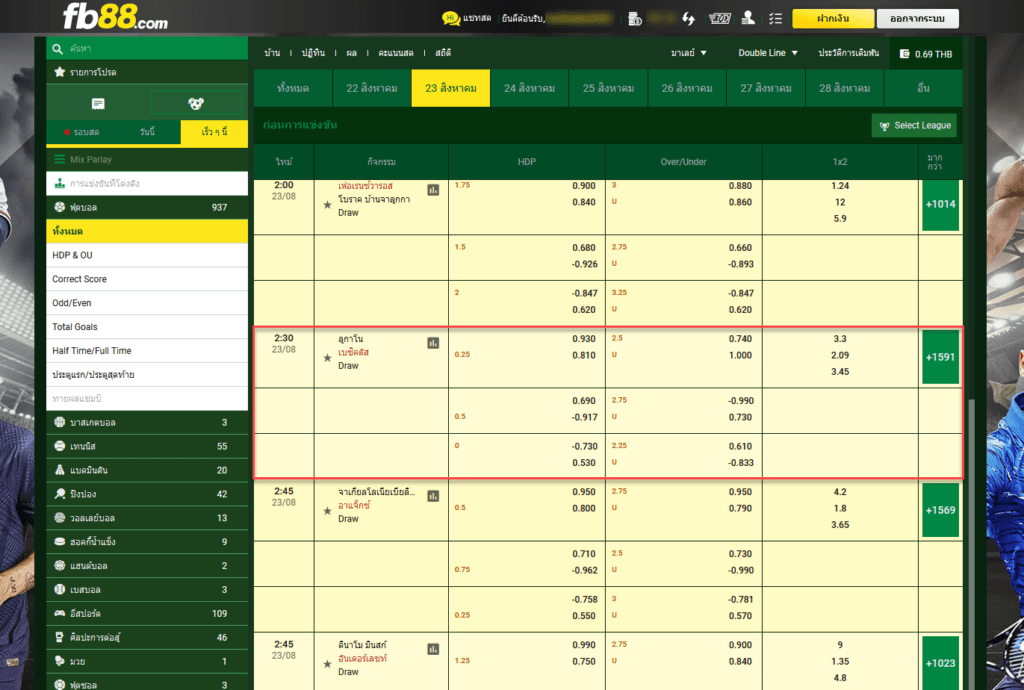The image size is (1024, 690).
Task: Open stats chart icon for ดินาโม มินสก์ match
Action: (x=433, y=649)
